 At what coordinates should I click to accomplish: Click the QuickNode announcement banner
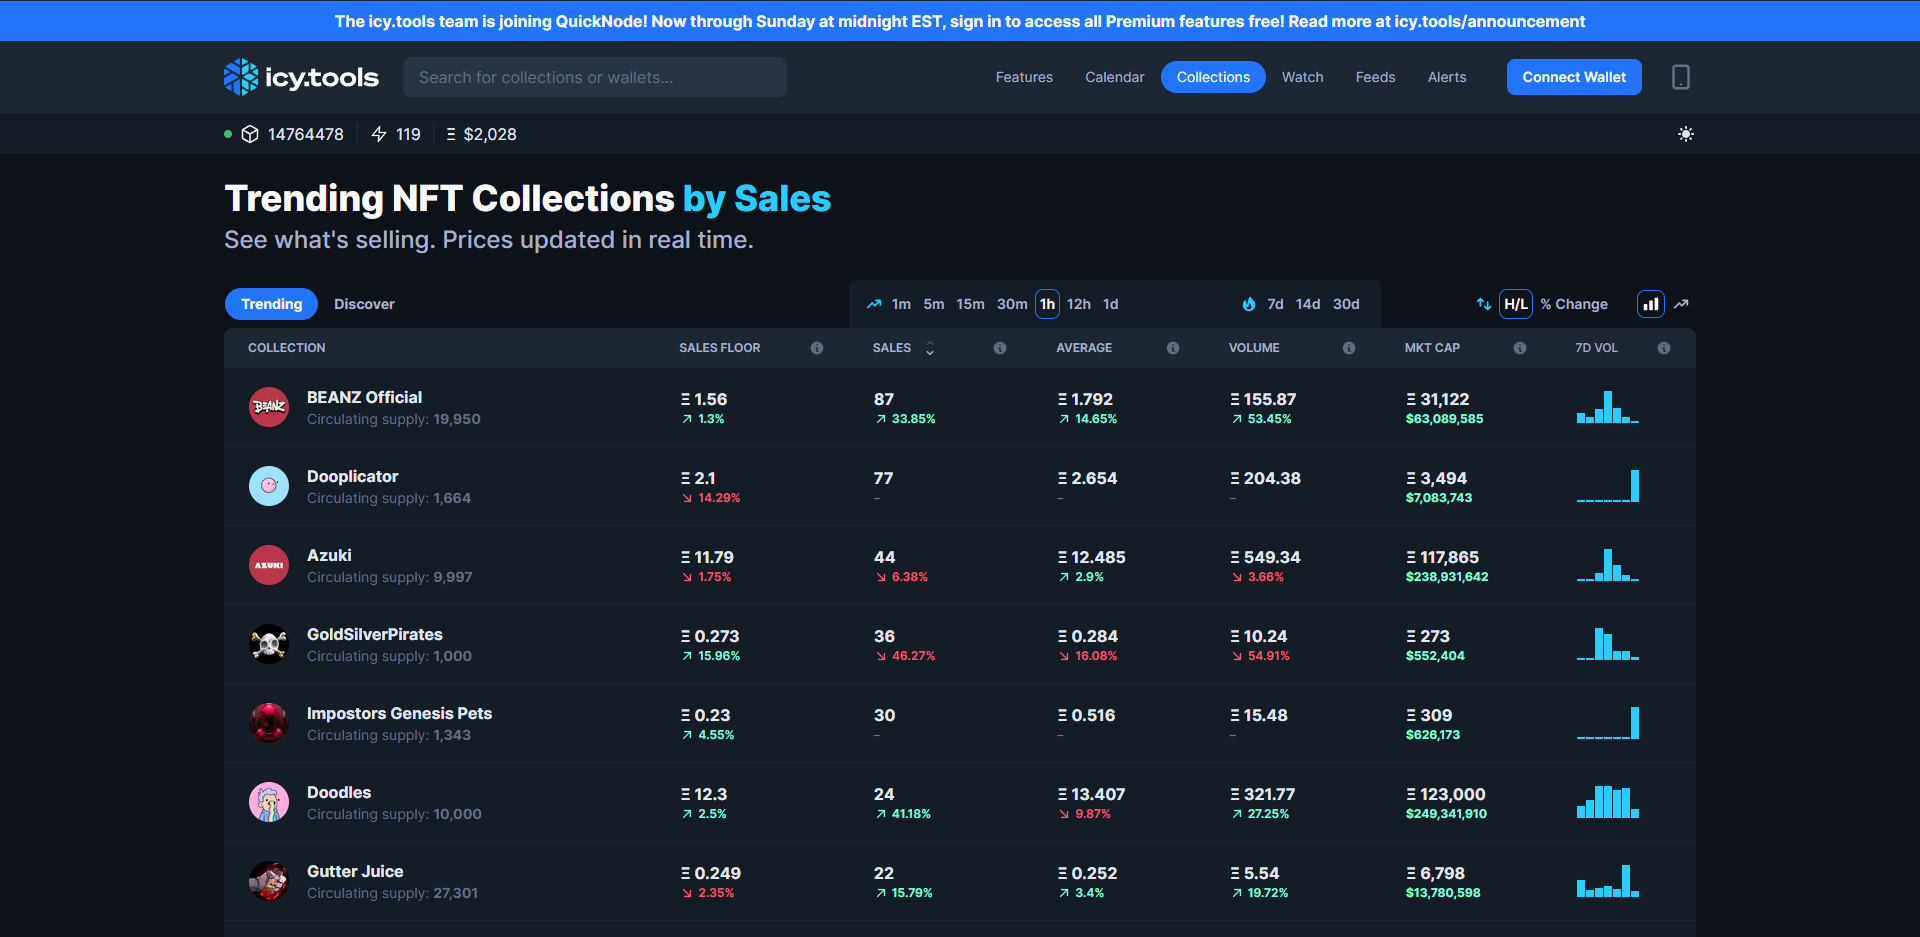click(x=960, y=21)
